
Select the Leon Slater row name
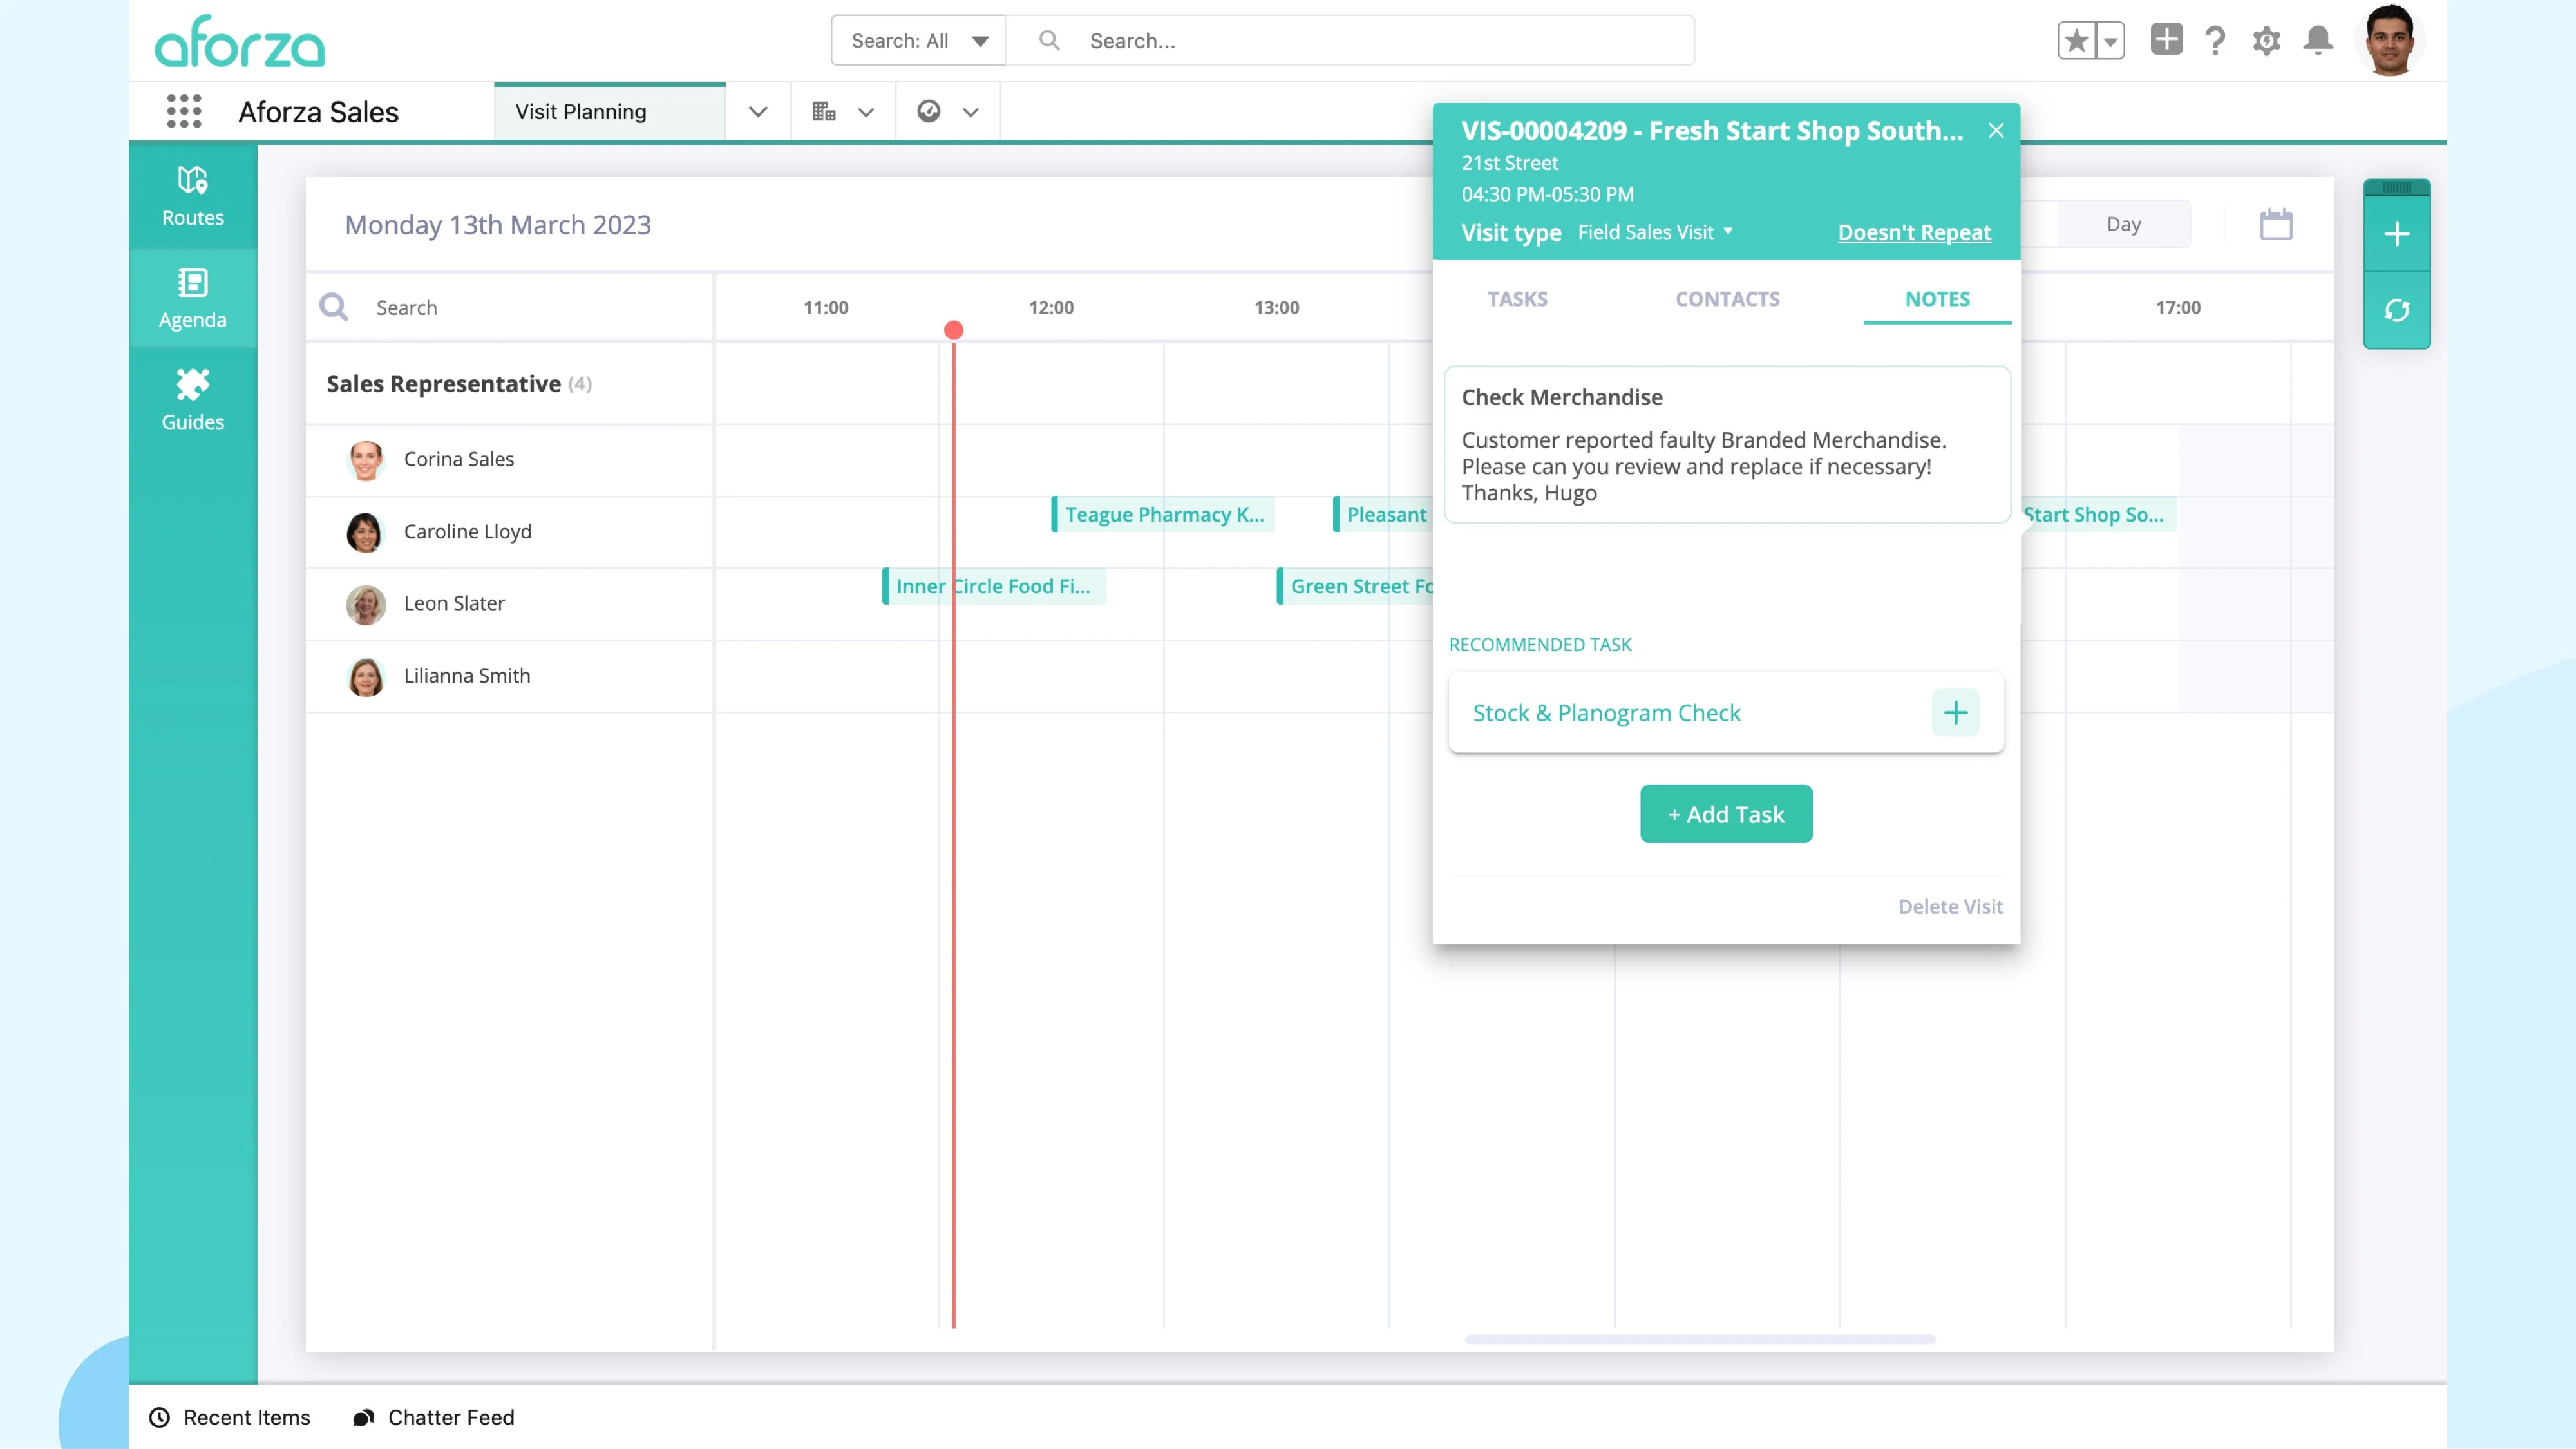point(454,603)
